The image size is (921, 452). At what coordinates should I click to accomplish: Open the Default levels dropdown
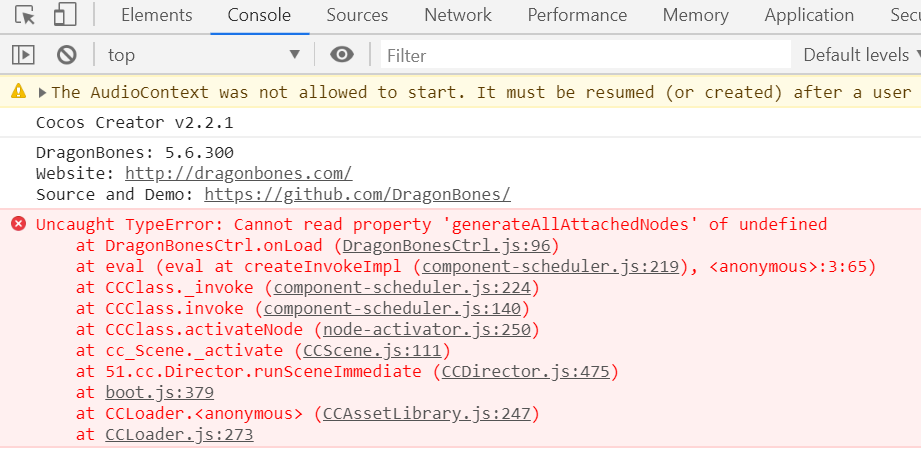point(859,55)
